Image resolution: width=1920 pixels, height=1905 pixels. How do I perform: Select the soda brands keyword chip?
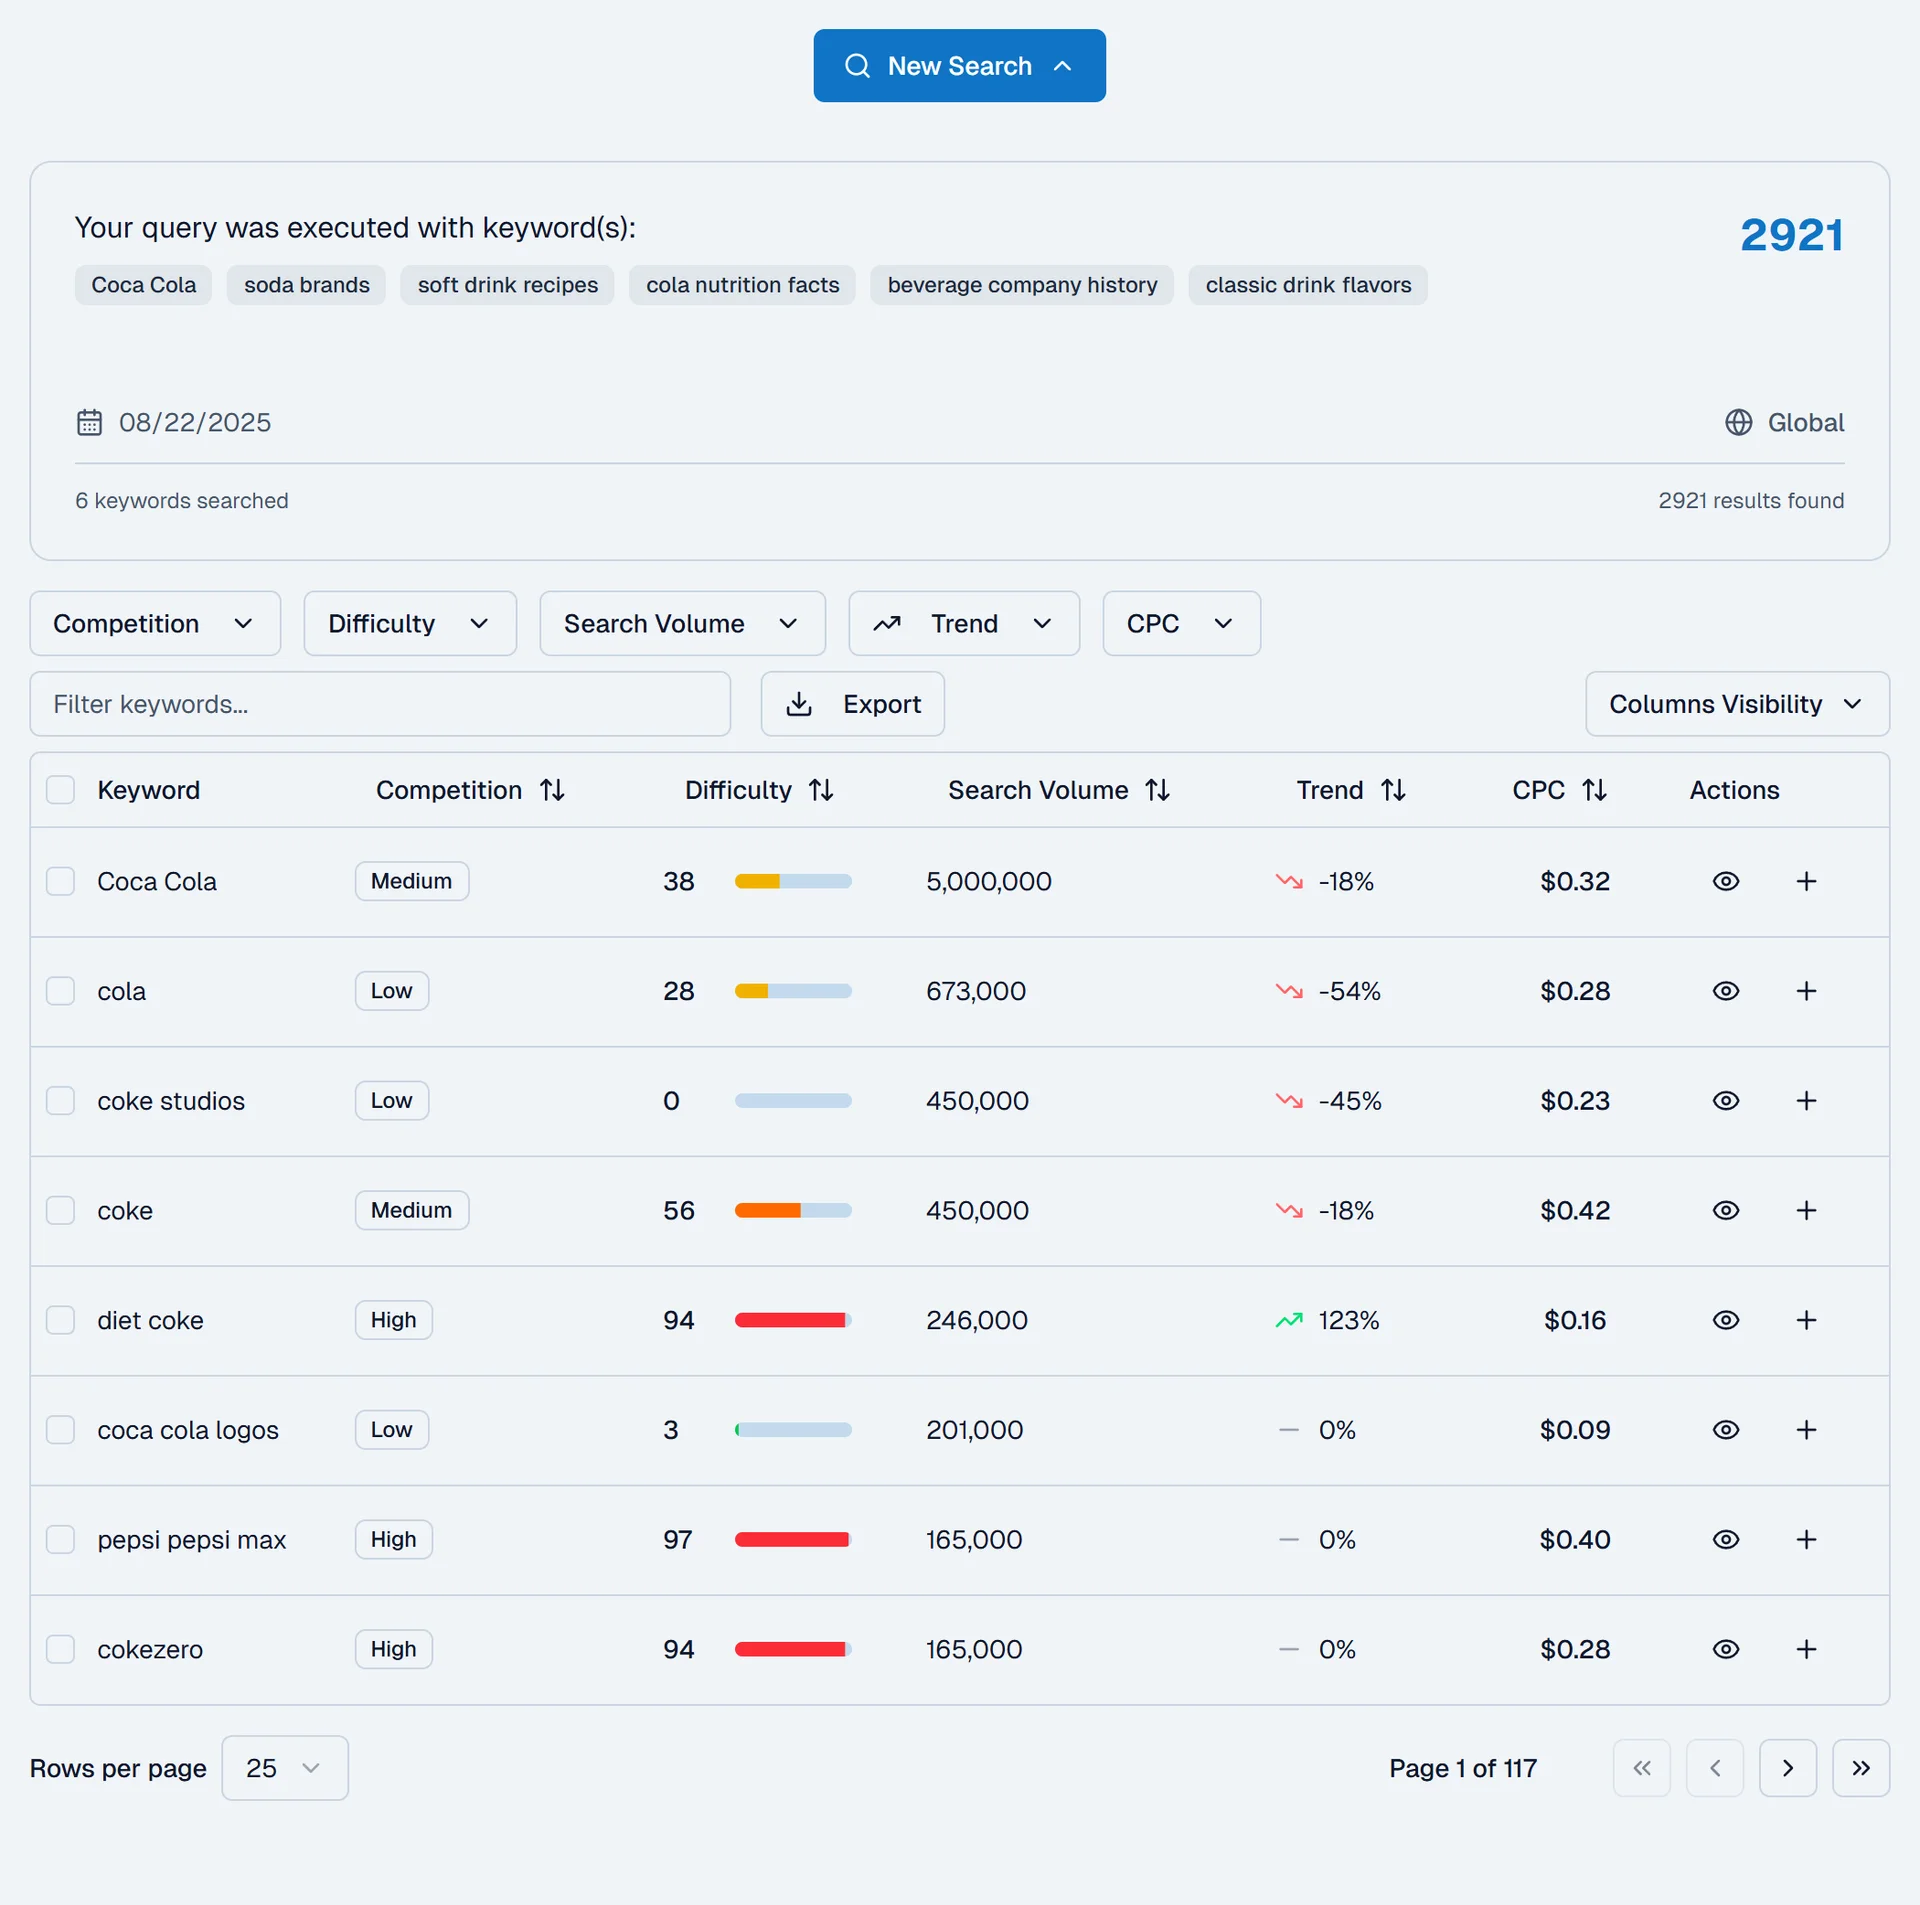click(306, 285)
